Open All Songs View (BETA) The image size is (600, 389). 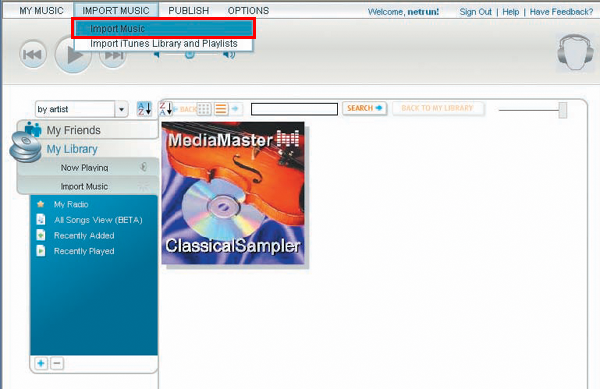tap(98, 220)
